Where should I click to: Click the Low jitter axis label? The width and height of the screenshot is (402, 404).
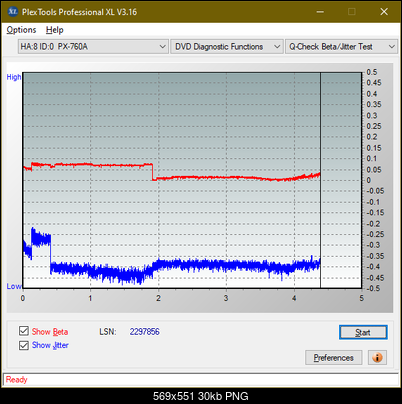pos(14,286)
